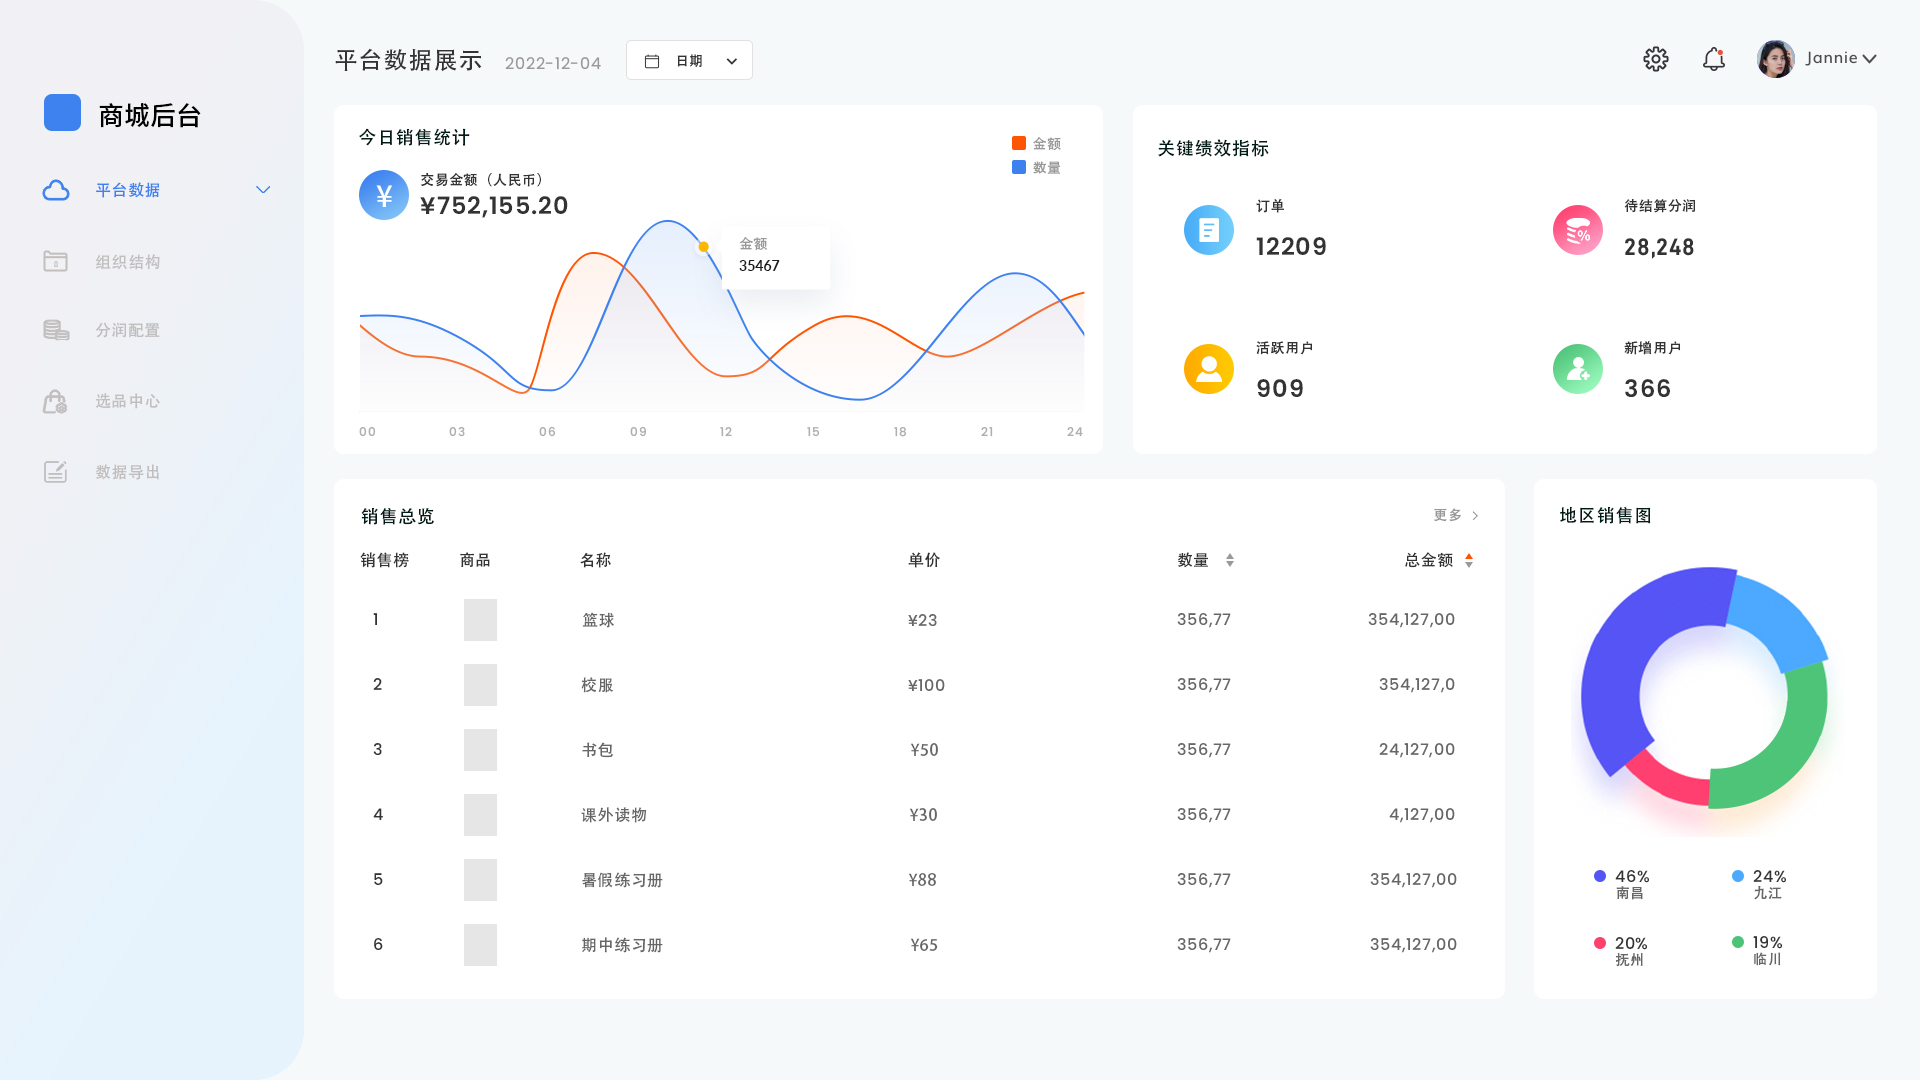1920x1080 pixels.
Task: Click the yellow 活跃用户 user icon
Action: (1208, 369)
